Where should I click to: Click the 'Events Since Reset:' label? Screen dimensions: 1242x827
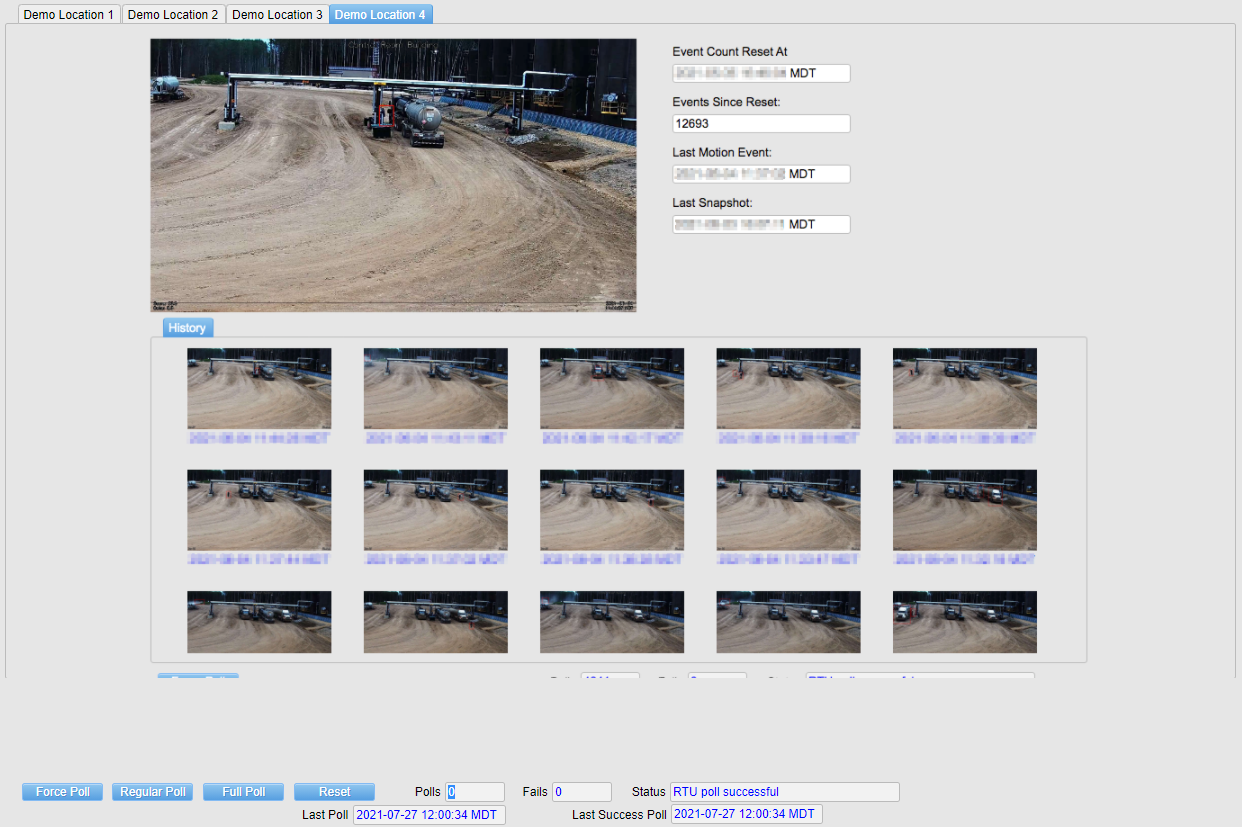pyautogui.click(x=727, y=102)
